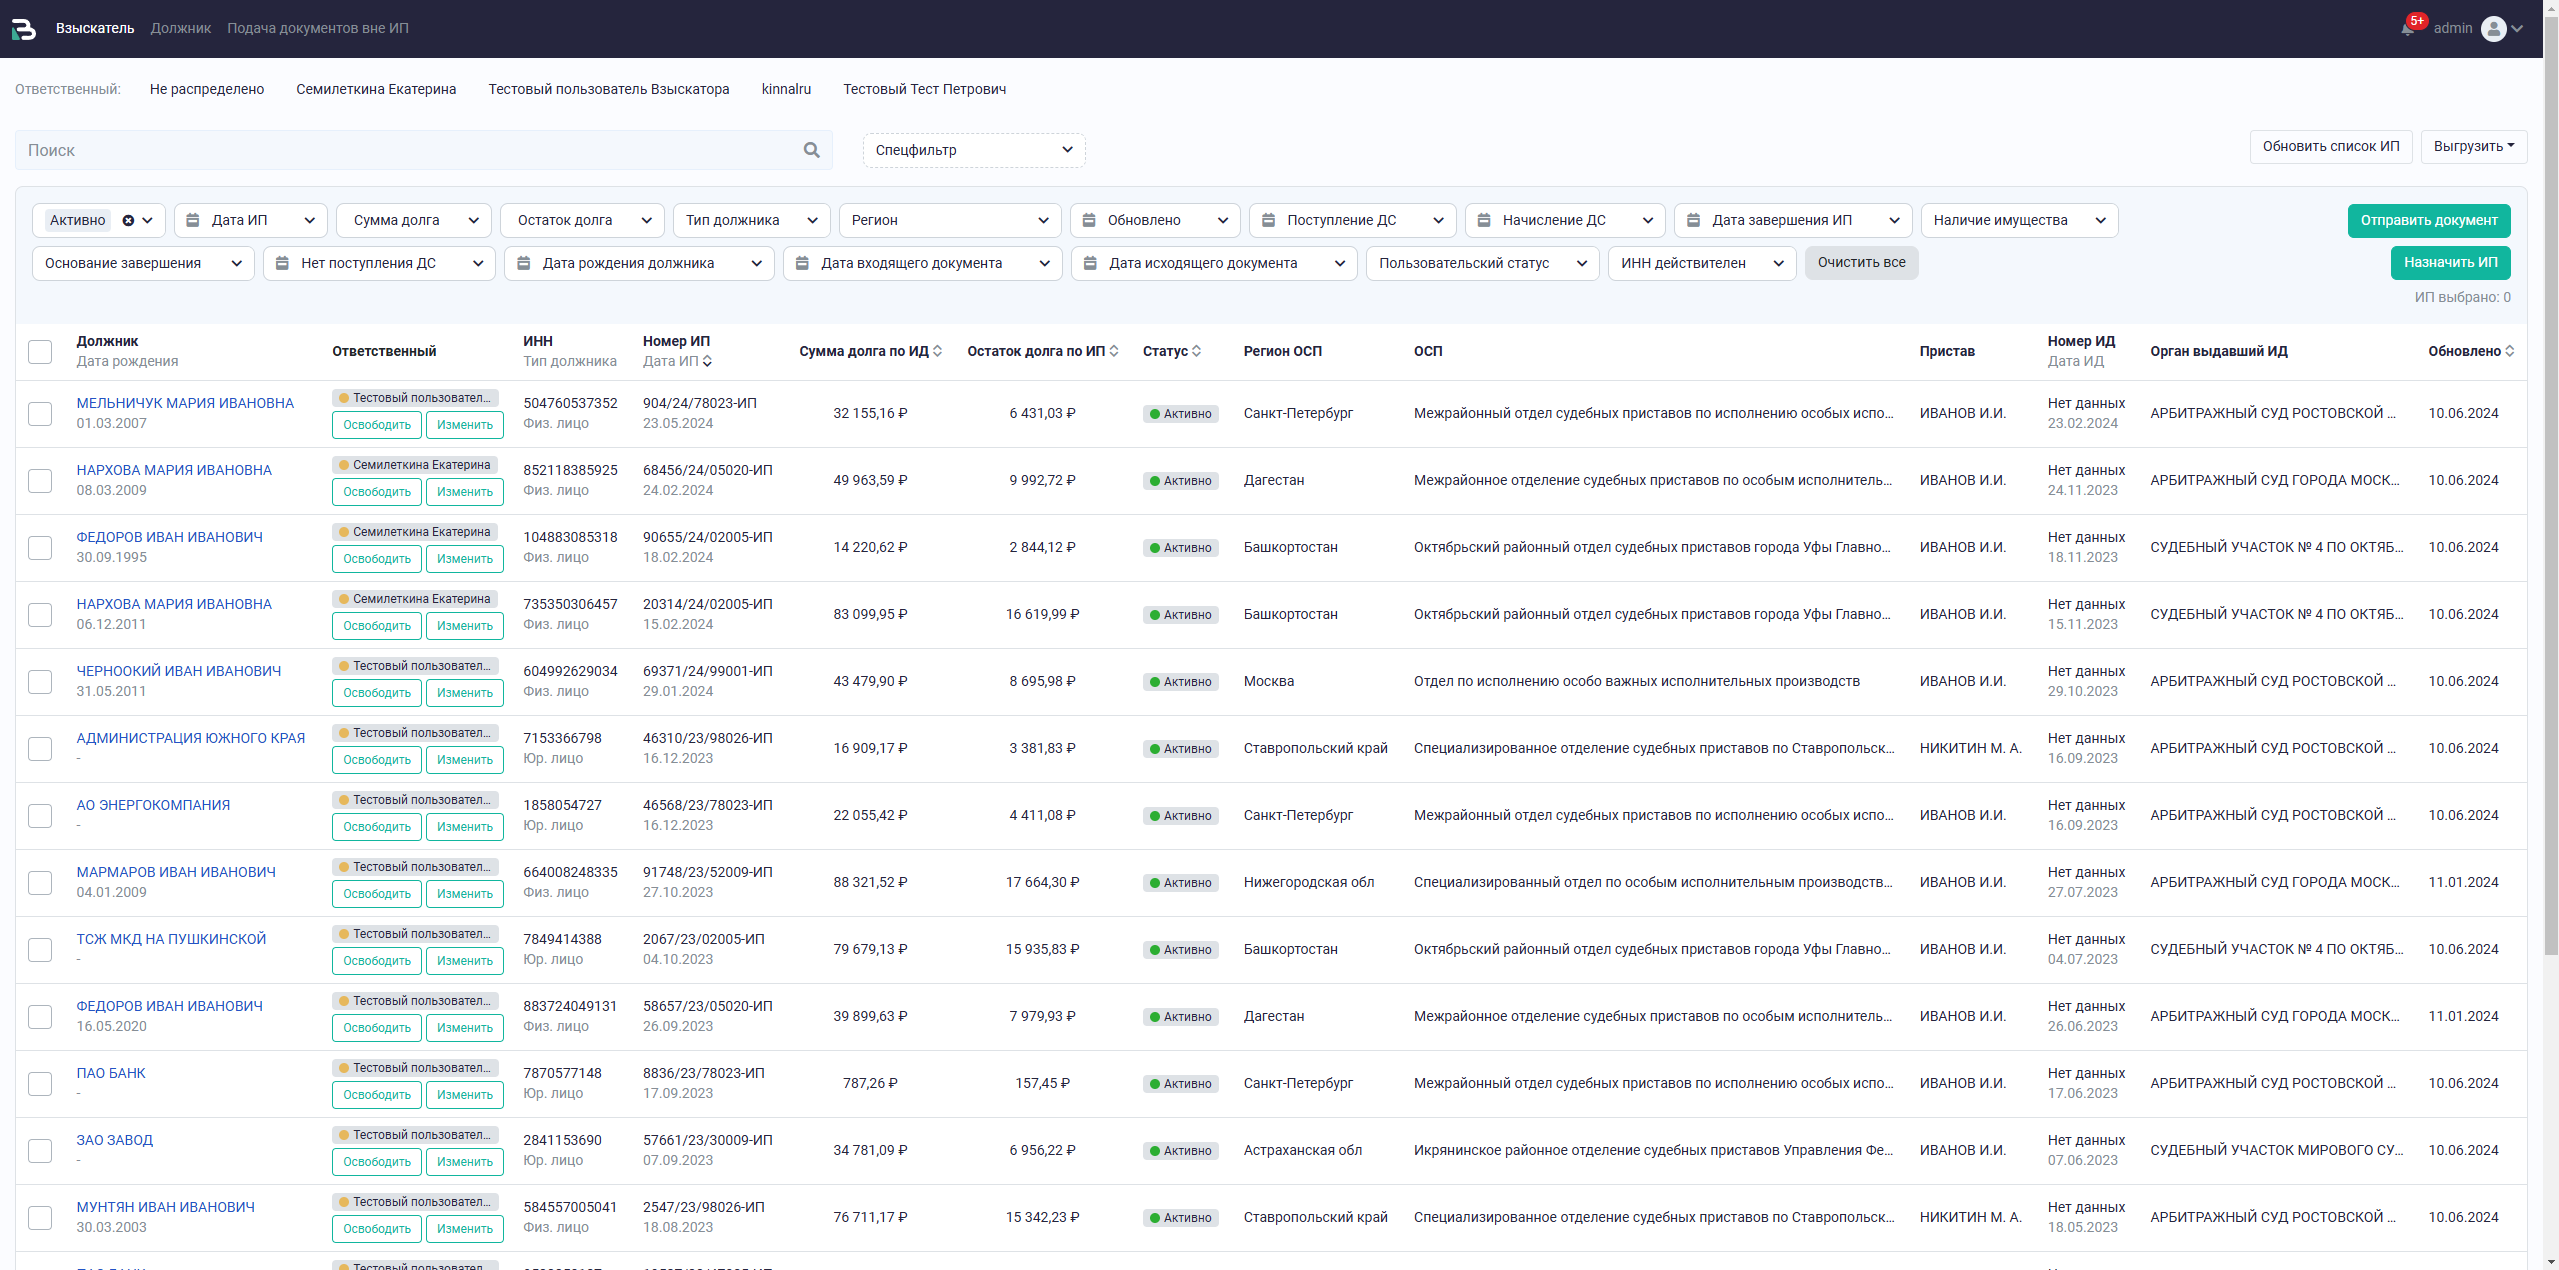2559x1270 pixels.
Task: Switch to the Должник section
Action: [x=181, y=28]
